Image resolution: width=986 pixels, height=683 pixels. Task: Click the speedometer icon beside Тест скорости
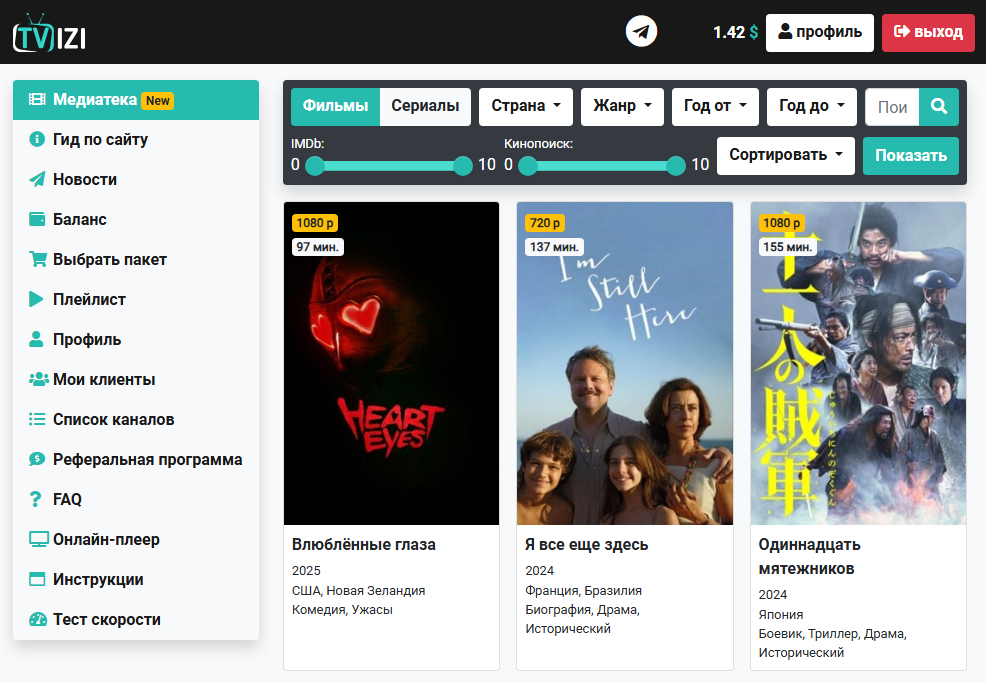click(38, 619)
